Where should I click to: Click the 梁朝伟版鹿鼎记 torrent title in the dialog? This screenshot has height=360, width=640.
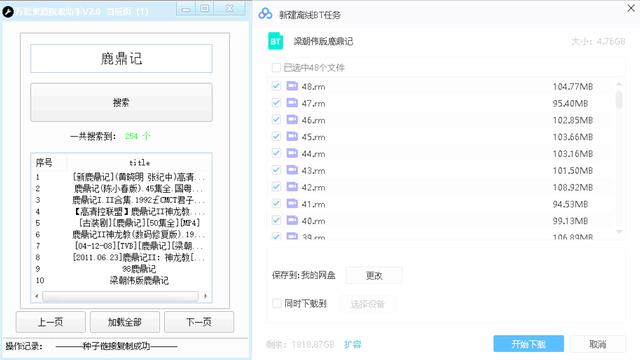(323, 41)
